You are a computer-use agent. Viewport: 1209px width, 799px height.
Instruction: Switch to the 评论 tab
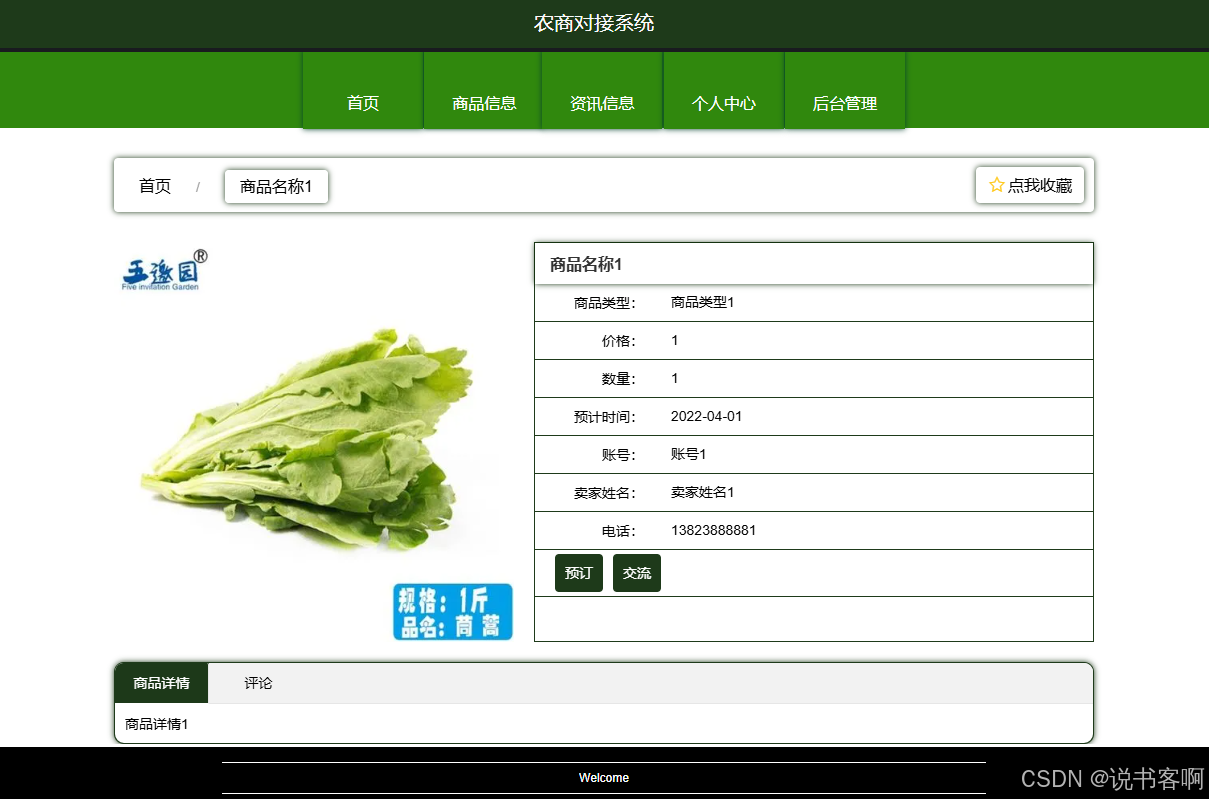[x=258, y=683]
